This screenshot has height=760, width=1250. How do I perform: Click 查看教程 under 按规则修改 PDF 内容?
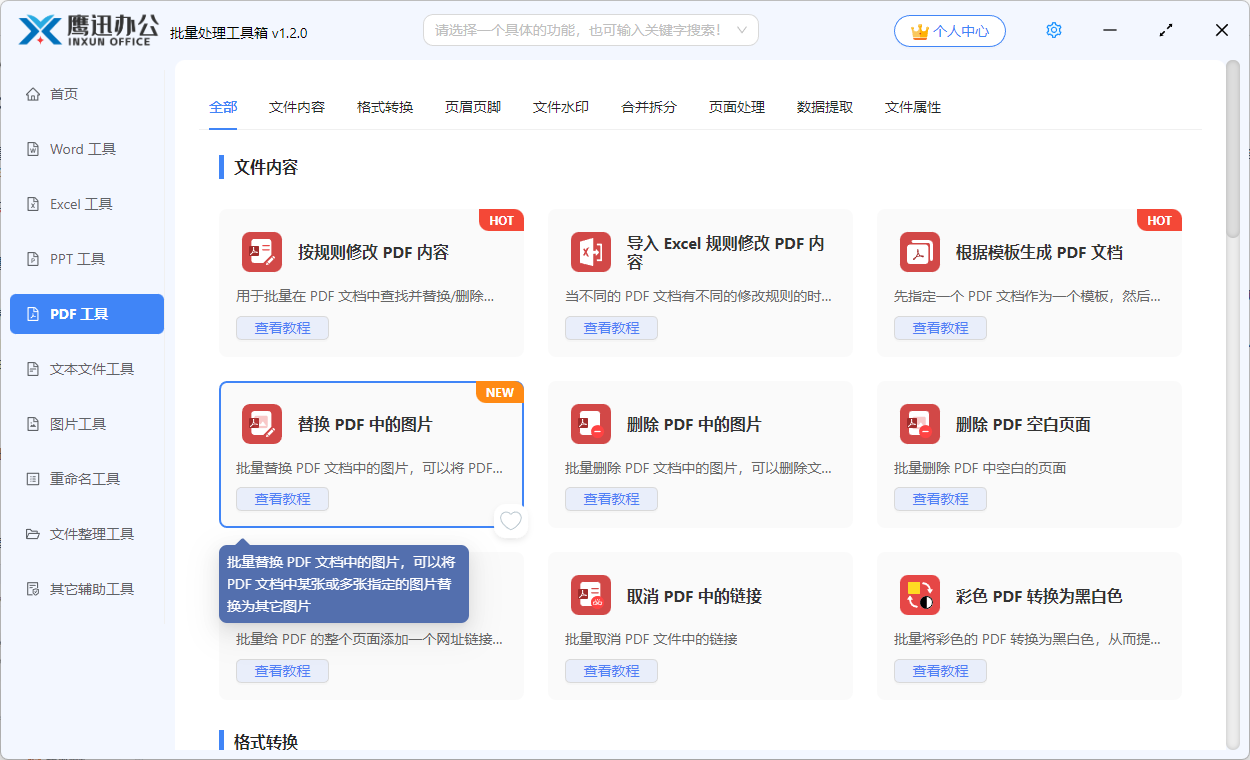coord(282,327)
